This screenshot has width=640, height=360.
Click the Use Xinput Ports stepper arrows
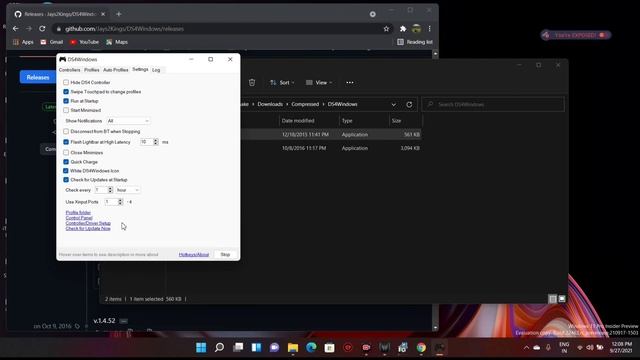pos(120,202)
